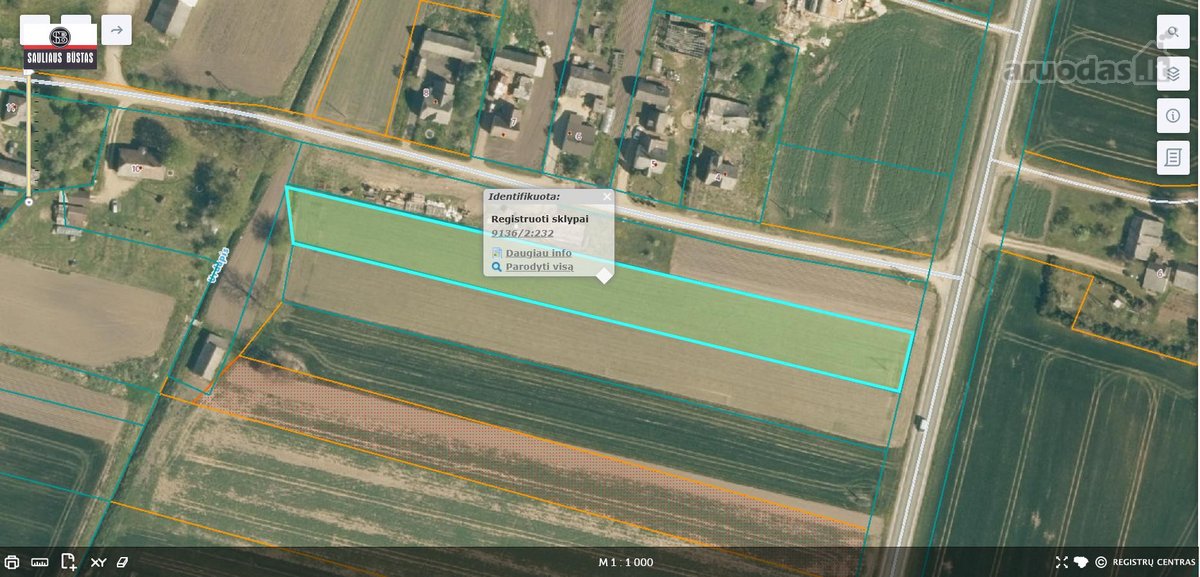Close the Identifikuota popup
This screenshot has height=577, width=1200.
click(607, 197)
